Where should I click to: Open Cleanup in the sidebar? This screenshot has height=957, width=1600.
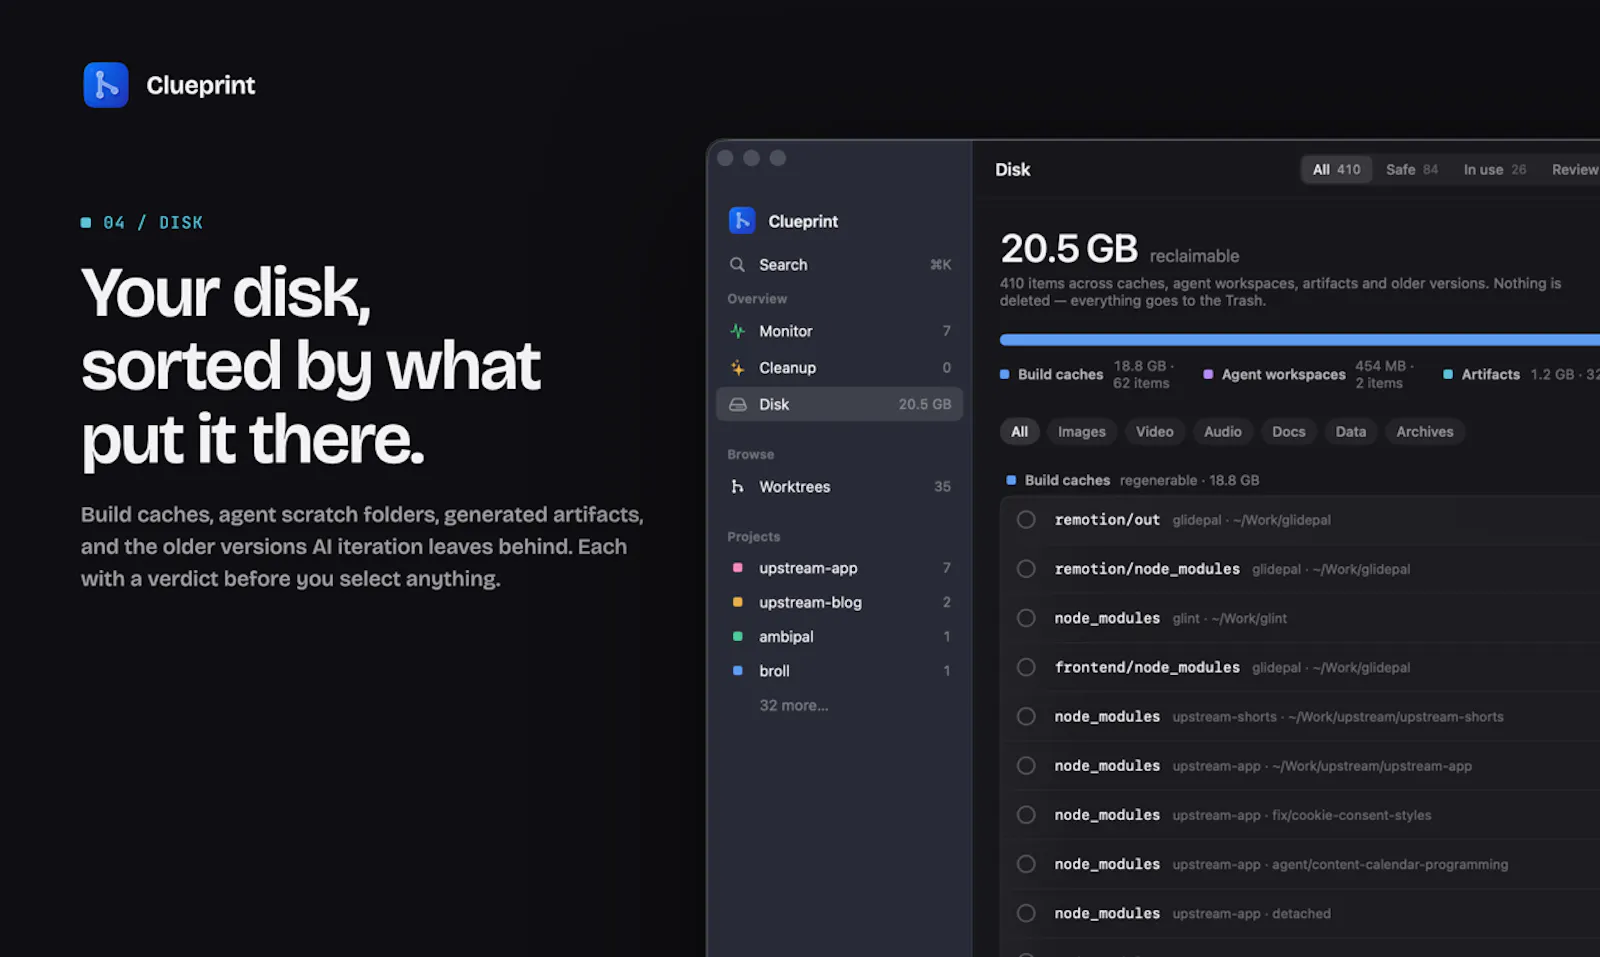[x=840, y=368]
